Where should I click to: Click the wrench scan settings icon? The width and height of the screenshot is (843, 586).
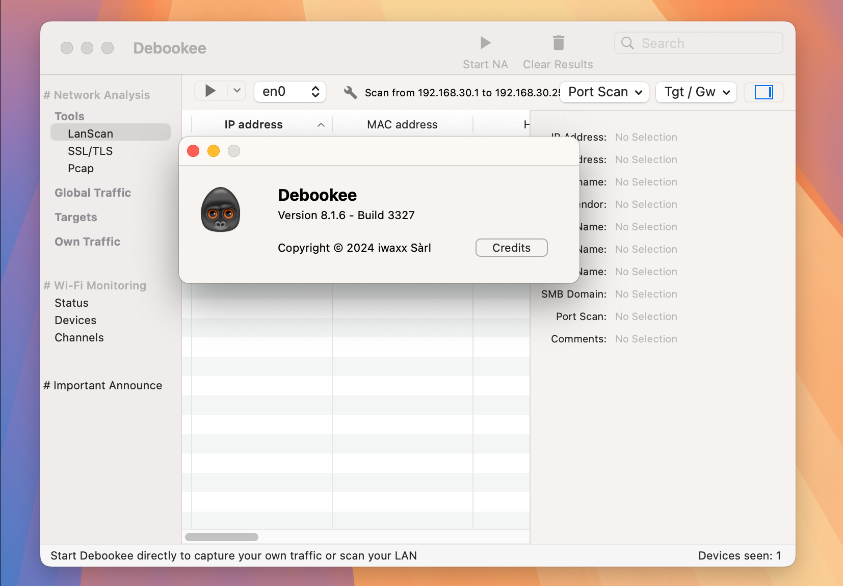350,92
